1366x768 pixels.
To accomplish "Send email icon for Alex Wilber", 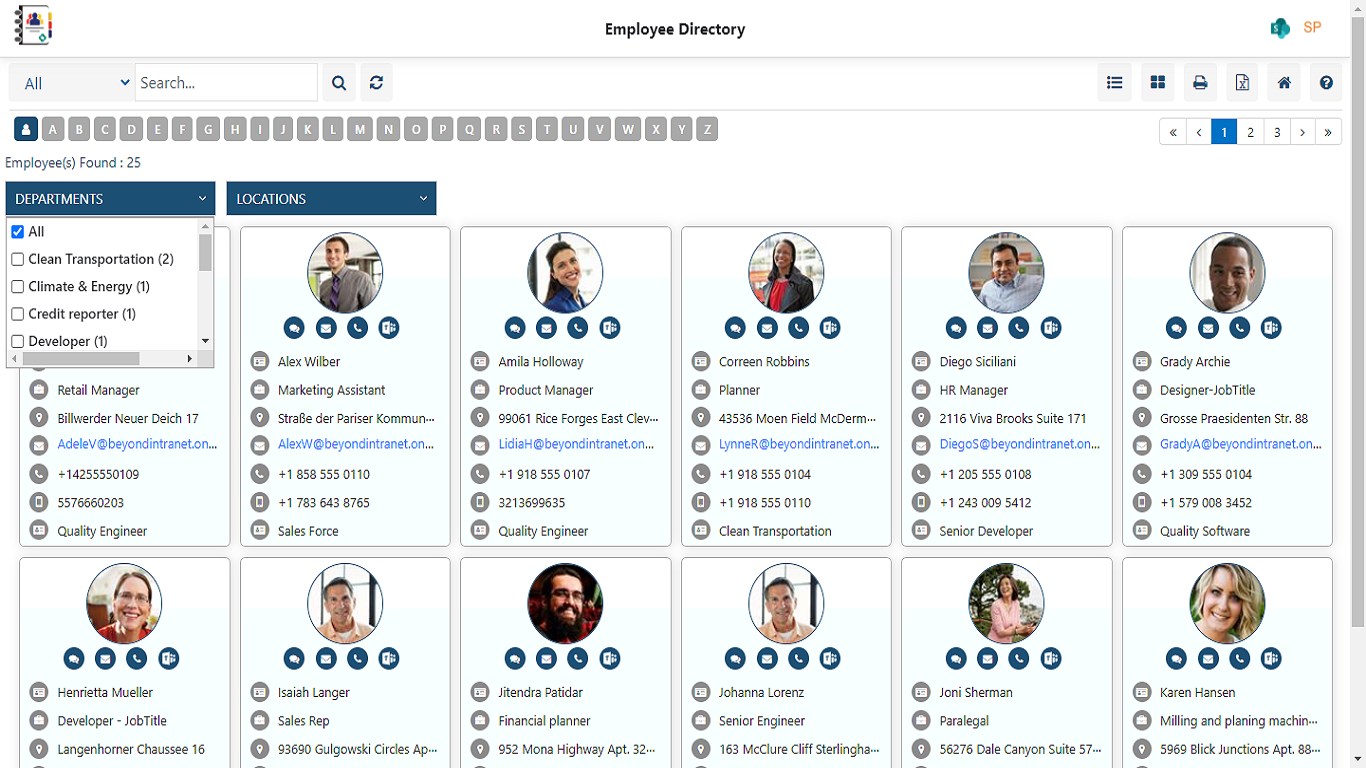I will (326, 327).
